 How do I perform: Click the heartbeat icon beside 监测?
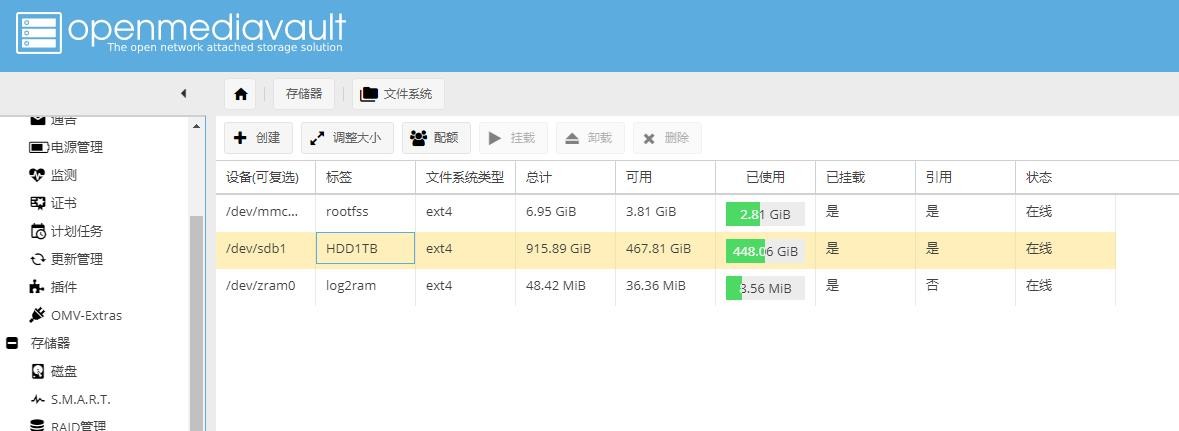coord(38,175)
